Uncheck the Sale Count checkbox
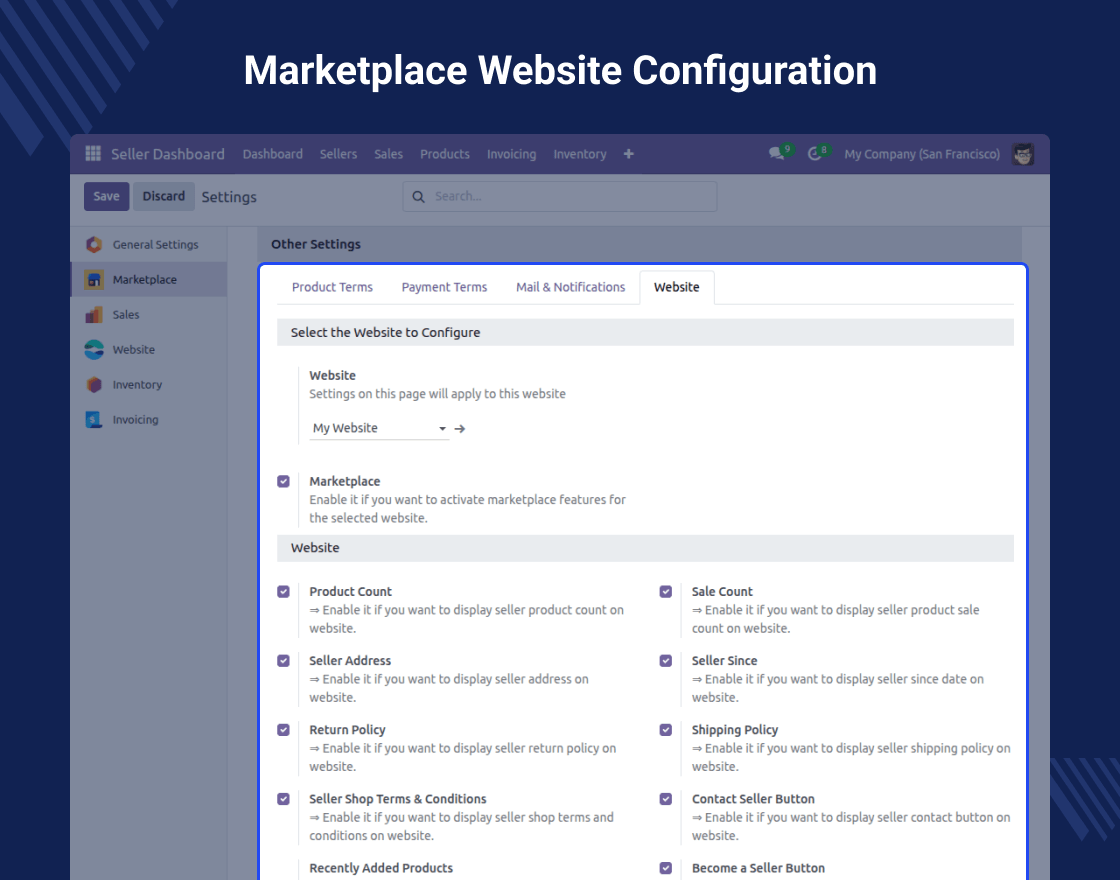 point(666,591)
